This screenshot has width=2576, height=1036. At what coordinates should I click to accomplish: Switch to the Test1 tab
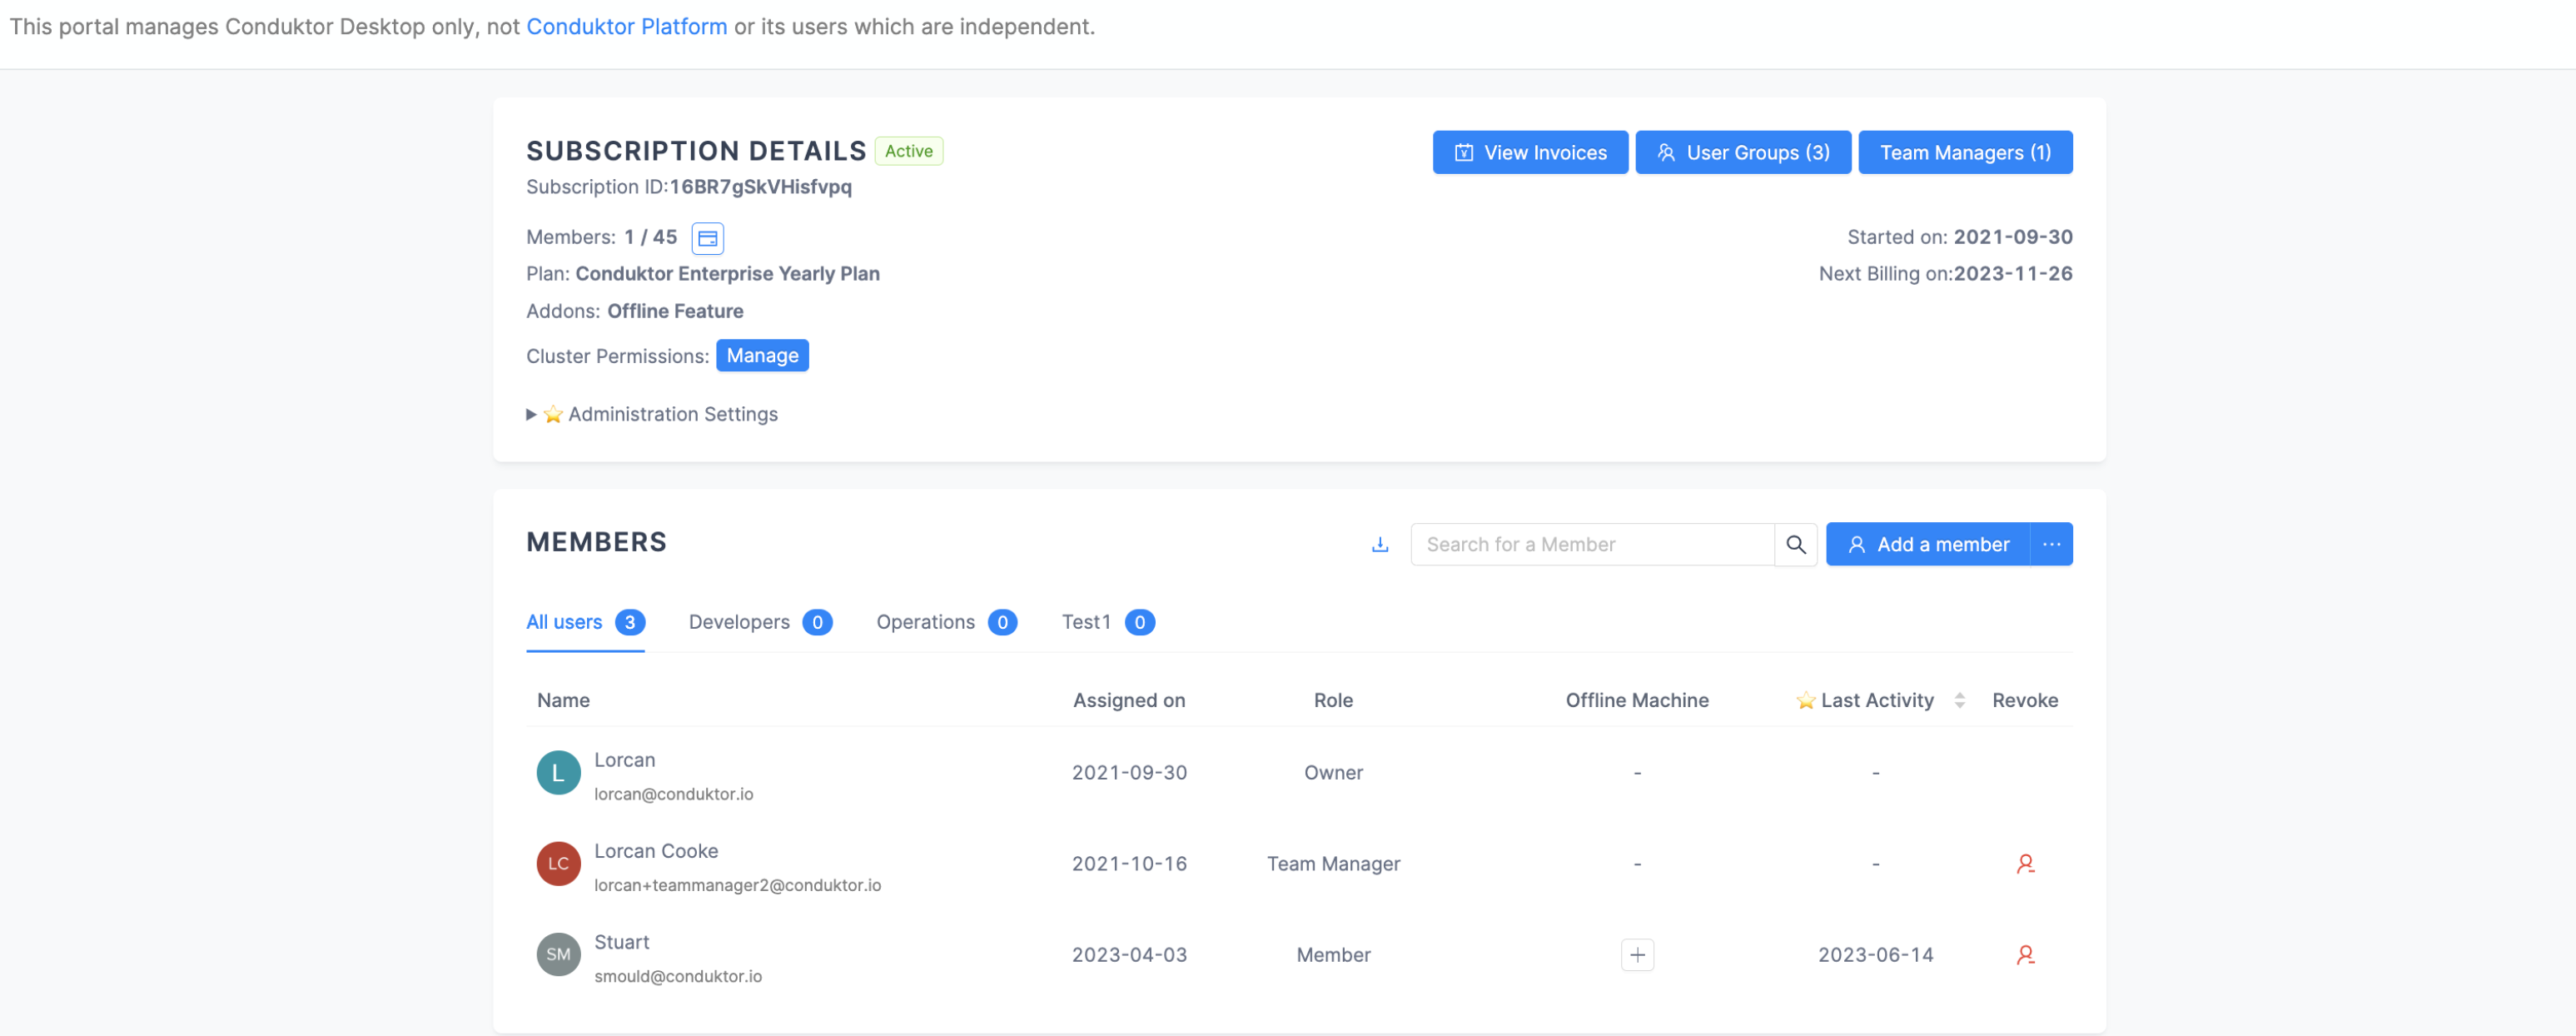pos(1108,622)
